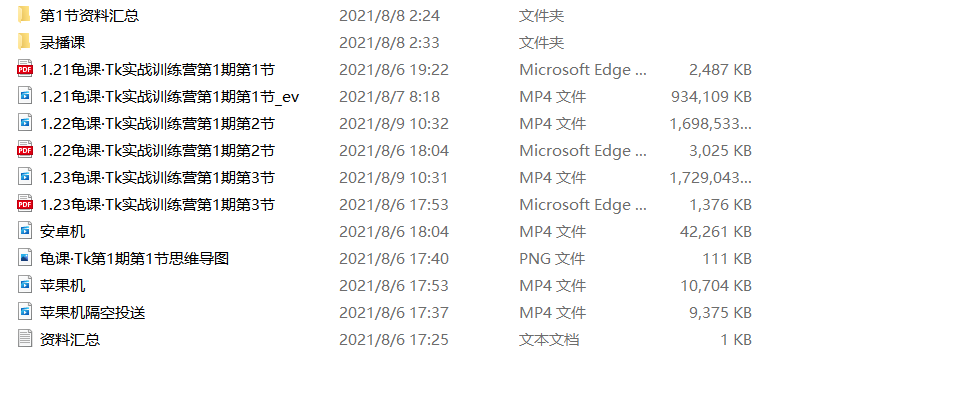Click the 安卓机 video file icon
The width and height of the screenshot is (971, 418).
(25, 231)
